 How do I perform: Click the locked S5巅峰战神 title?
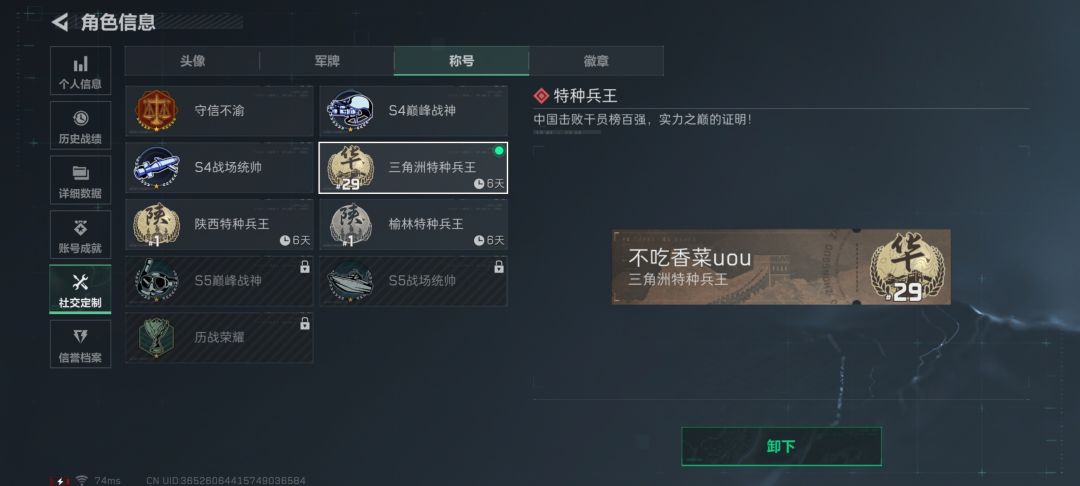219,281
